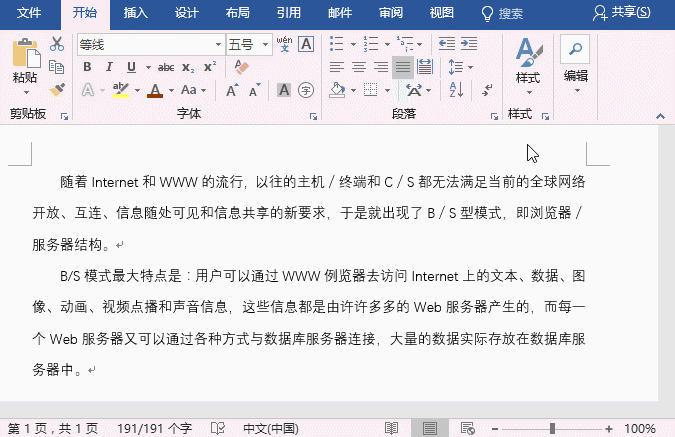Click zoom out minus button

(495, 429)
